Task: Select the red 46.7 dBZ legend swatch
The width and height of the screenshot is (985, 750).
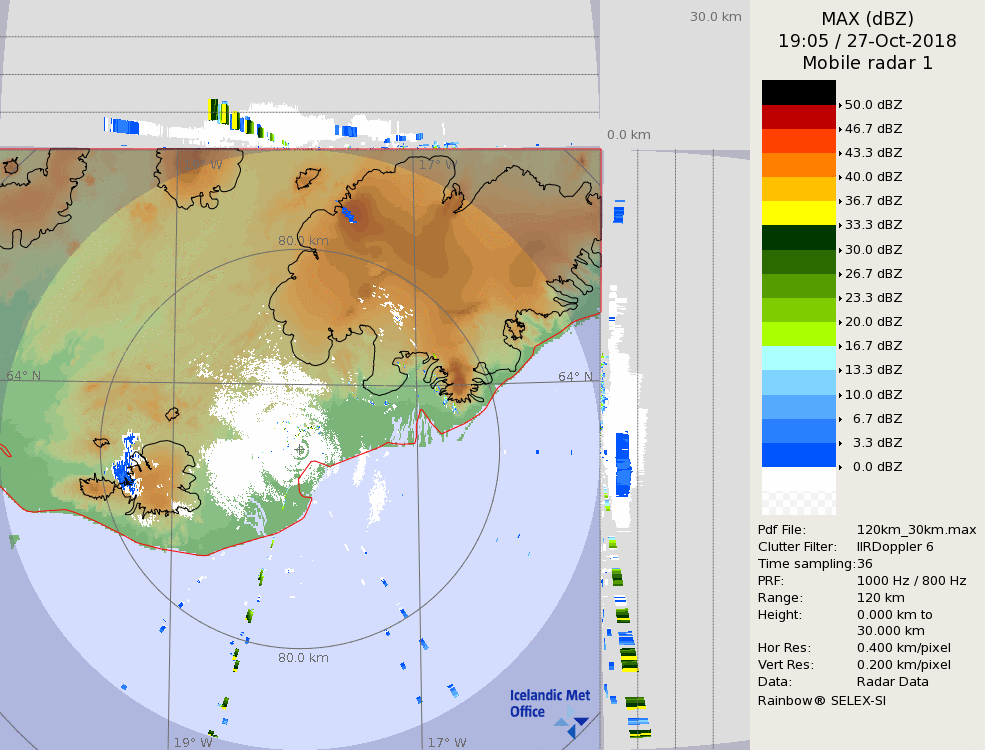Action: [798, 117]
